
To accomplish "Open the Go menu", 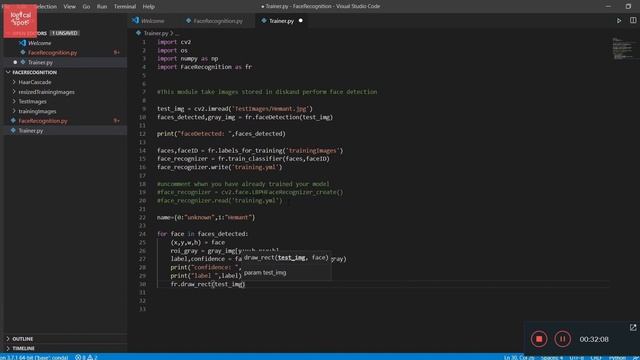I will coord(86,7).
